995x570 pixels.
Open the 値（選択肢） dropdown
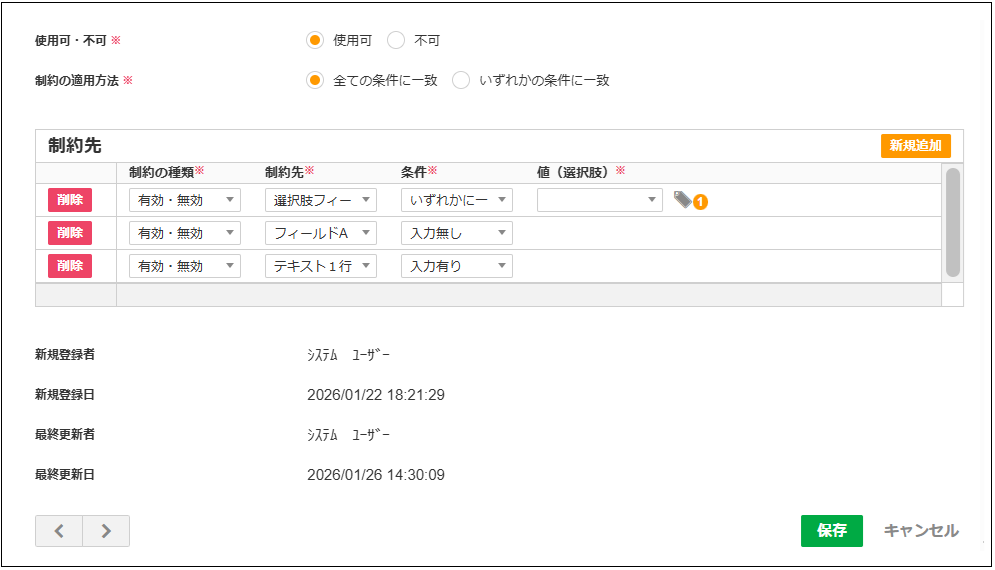tap(599, 200)
